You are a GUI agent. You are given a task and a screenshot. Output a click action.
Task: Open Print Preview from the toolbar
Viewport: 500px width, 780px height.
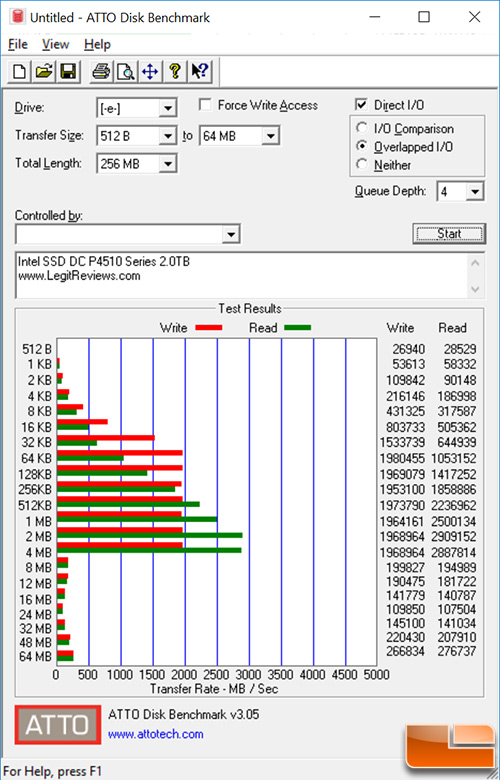(125, 72)
